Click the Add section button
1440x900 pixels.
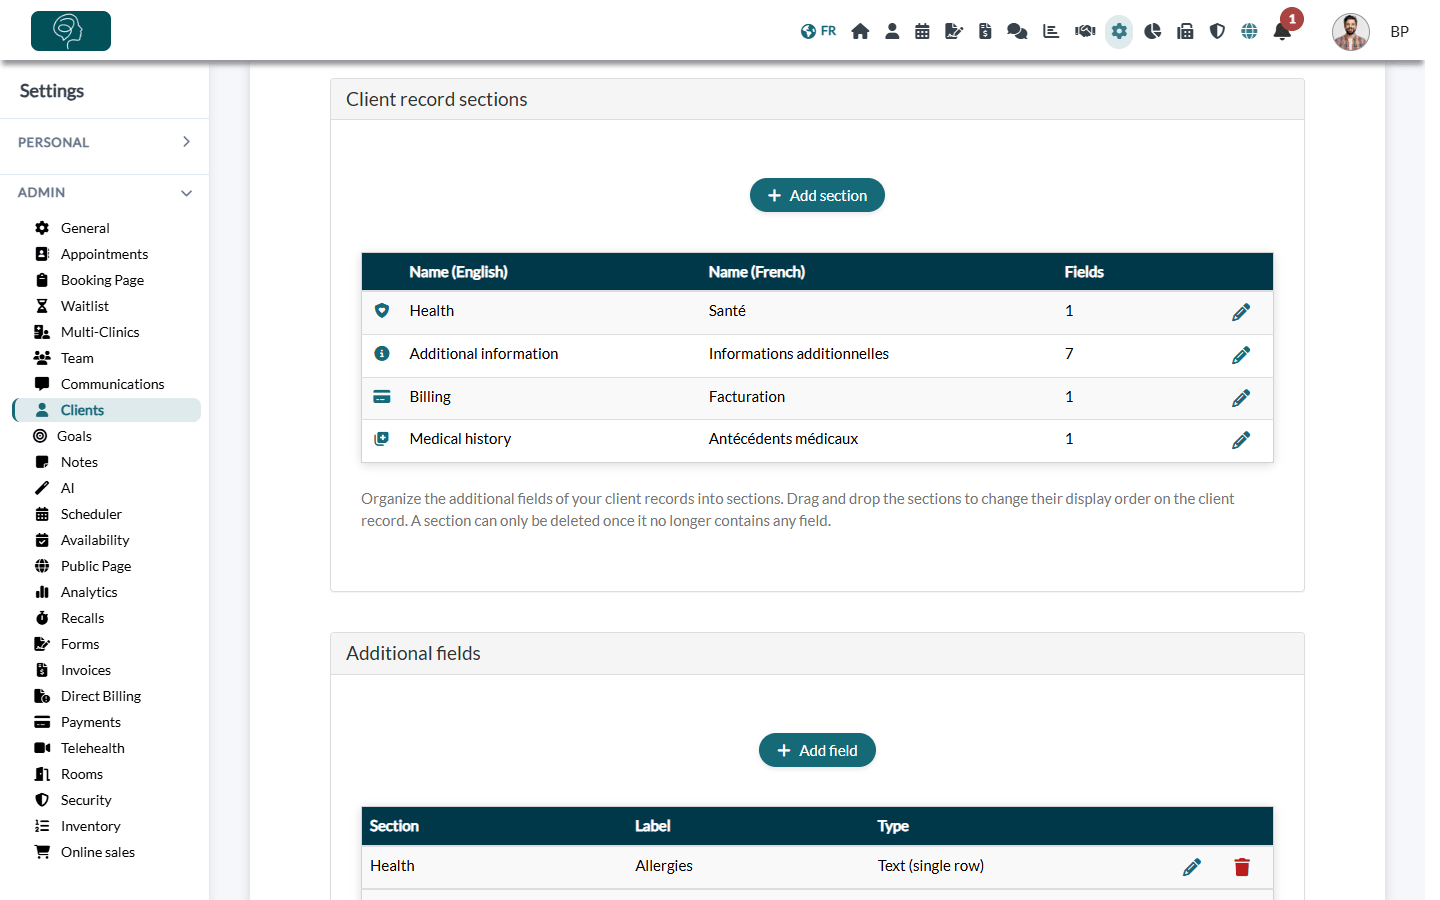point(817,195)
